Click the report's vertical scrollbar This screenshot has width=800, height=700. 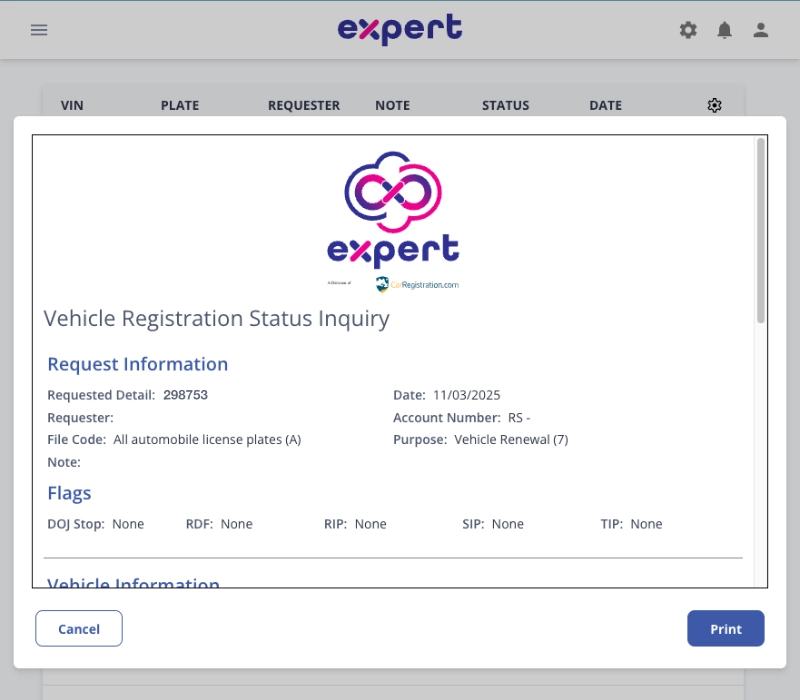coord(761,230)
